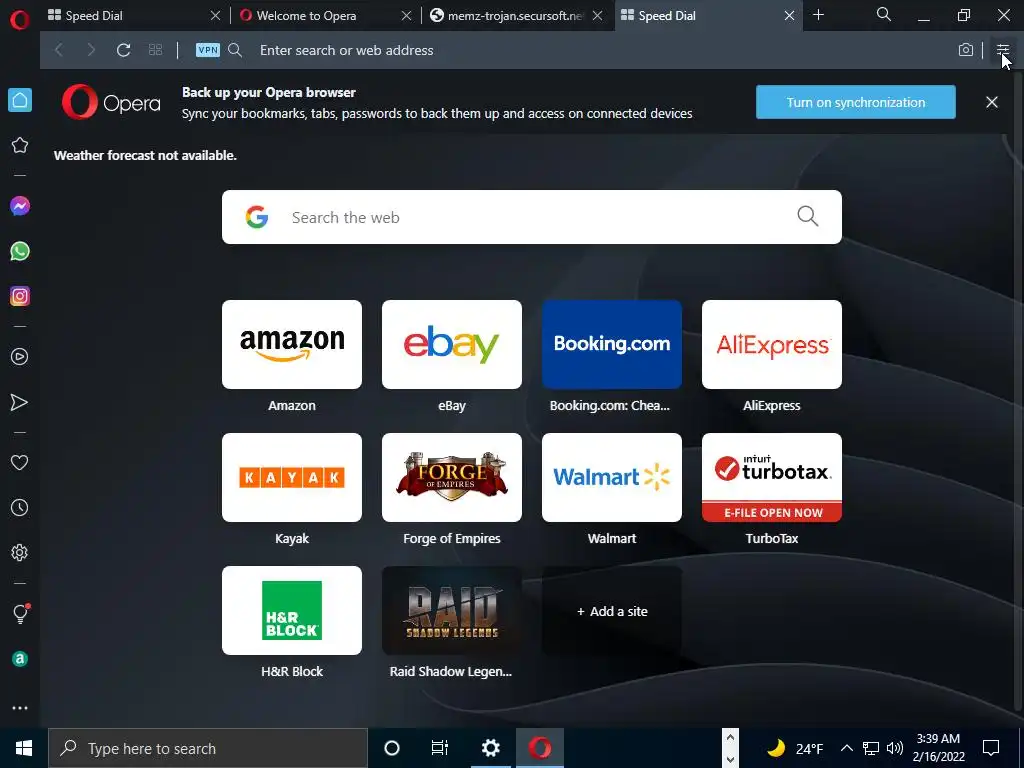Screen dimensions: 1024x768
Task: Close the Welcome to Opera tab
Action: point(406,16)
